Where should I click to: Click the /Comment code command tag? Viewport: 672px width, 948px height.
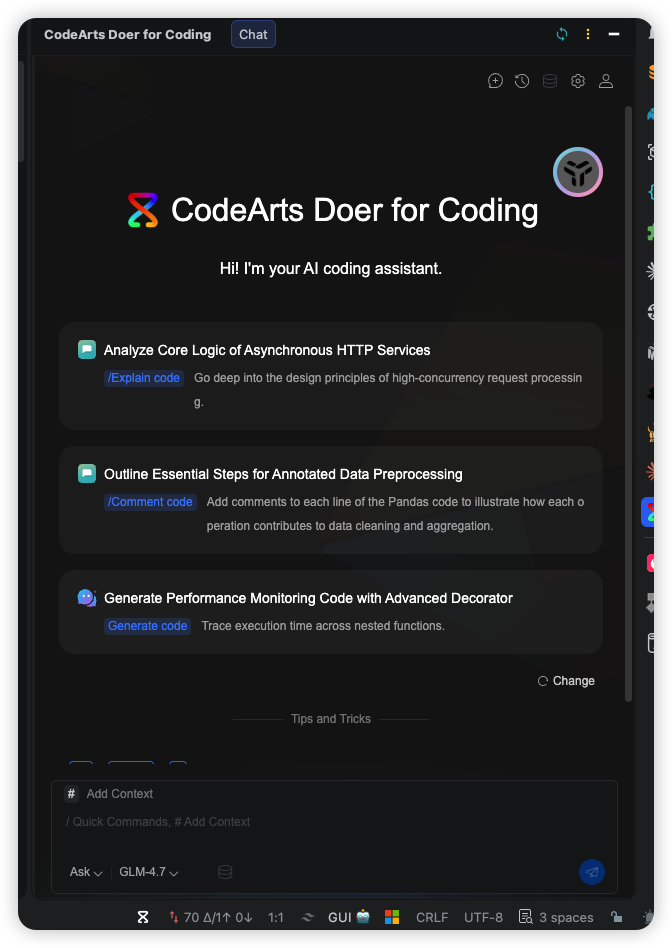click(150, 502)
